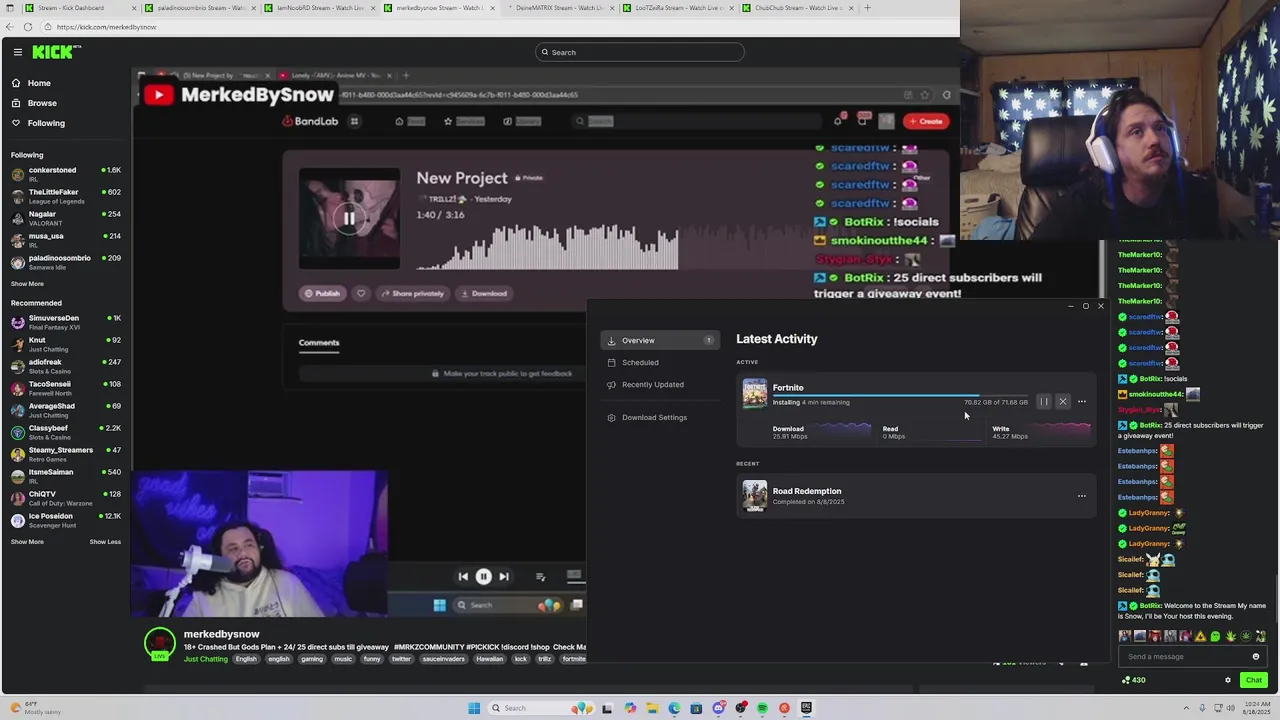Open a new browser tab

click(x=867, y=8)
